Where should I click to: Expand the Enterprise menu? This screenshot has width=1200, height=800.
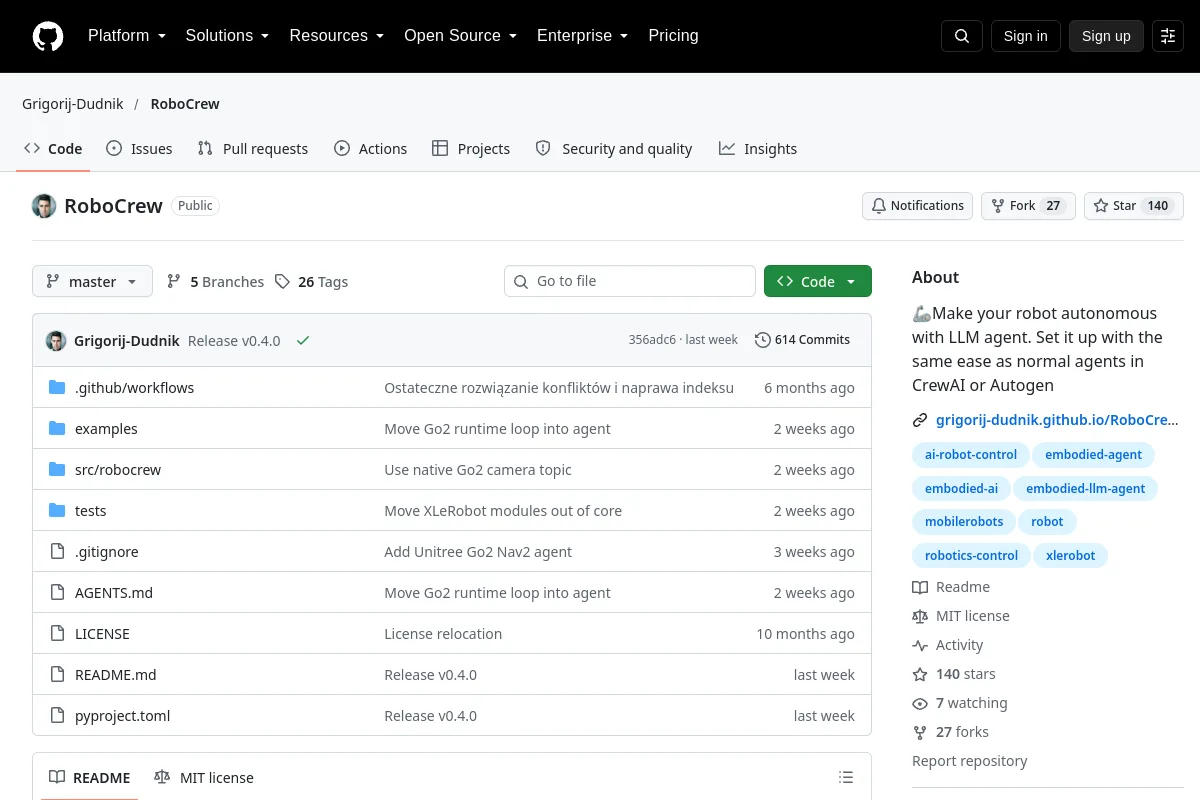coord(583,36)
